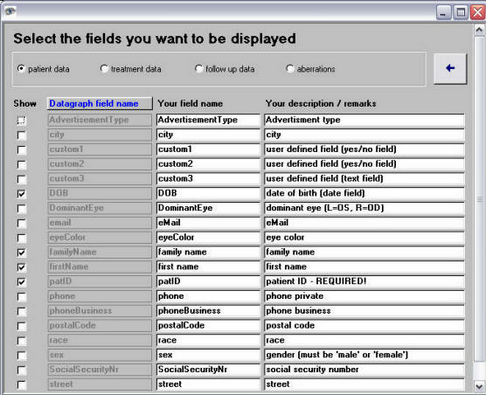Edit the 'phone private' description field

point(364,296)
